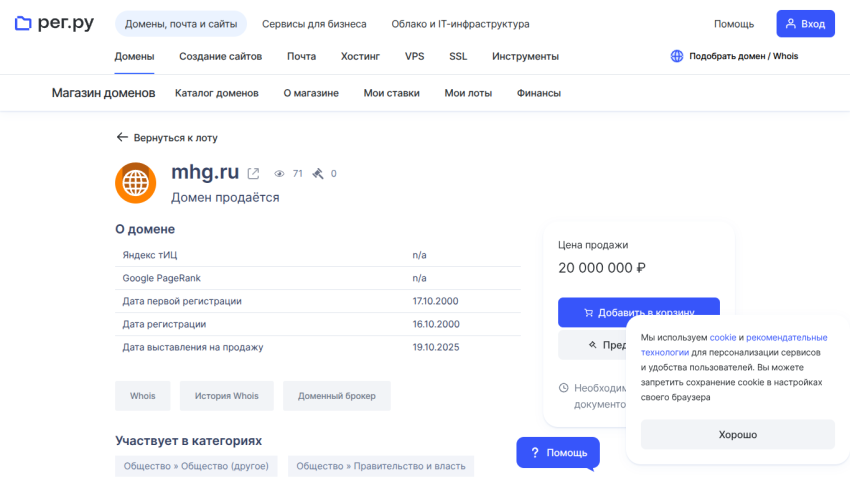Open О магазине page
The width and height of the screenshot is (850, 478).
(x=311, y=93)
